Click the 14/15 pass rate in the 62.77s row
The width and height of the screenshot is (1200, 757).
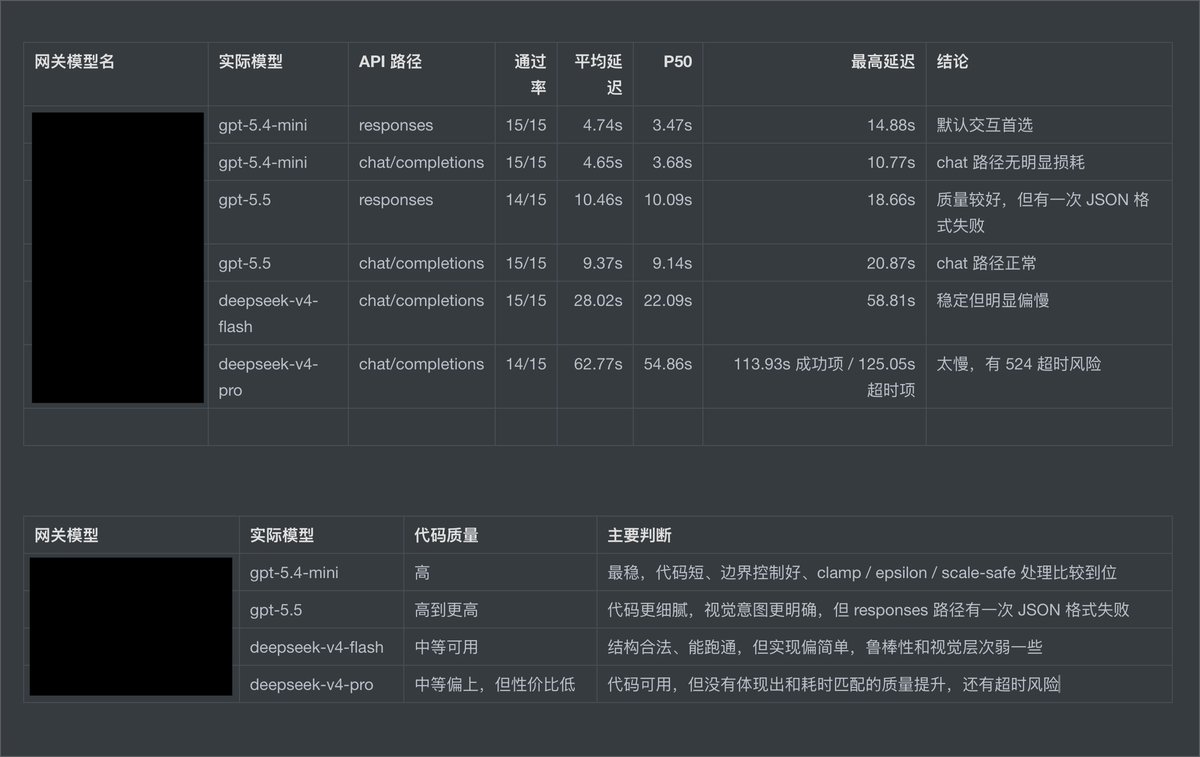[526, 364]
